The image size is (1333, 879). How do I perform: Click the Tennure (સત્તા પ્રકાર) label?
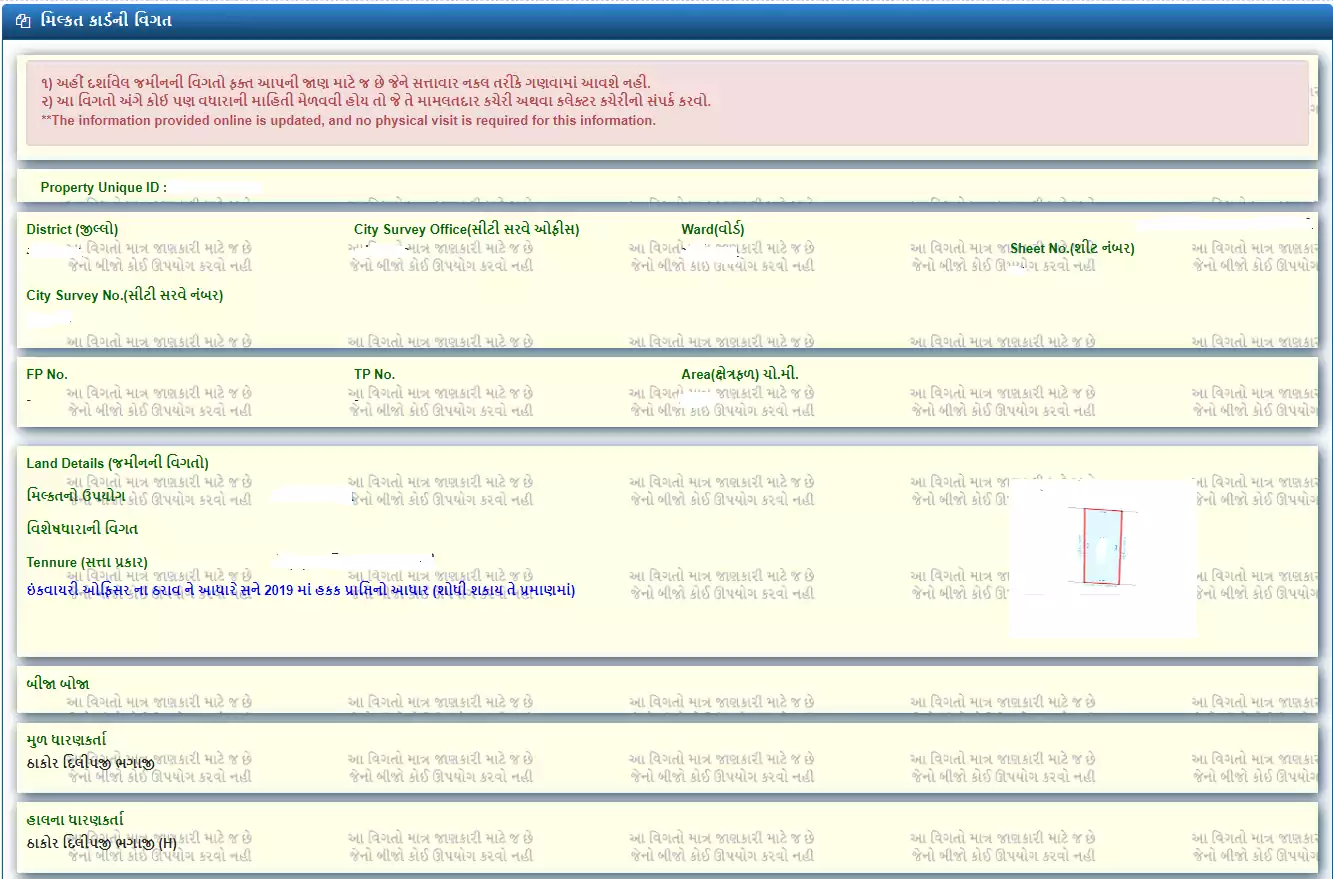[x=87, y=562]
